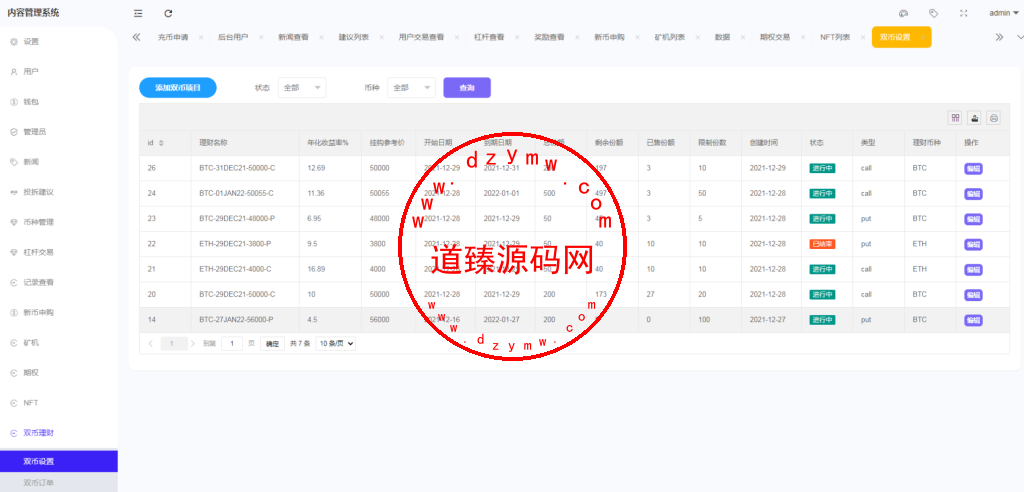Open 期权 sidebar menu
The height and width of the screenshot is (492, 1024).
(x=59, y=372)
